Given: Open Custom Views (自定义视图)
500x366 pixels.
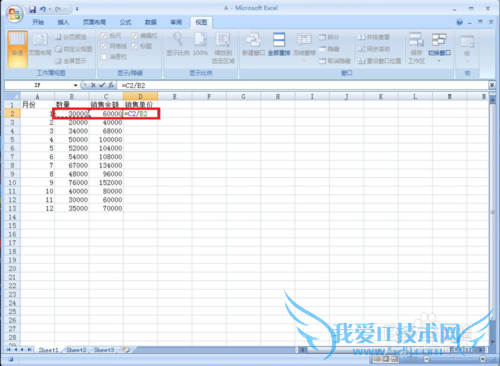Looking at the screenshot, I should coord(73,49).
